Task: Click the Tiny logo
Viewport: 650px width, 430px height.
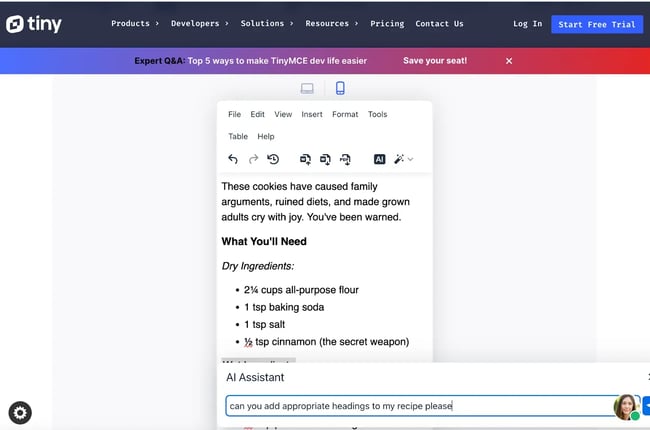Action: (x=34, y=24)
